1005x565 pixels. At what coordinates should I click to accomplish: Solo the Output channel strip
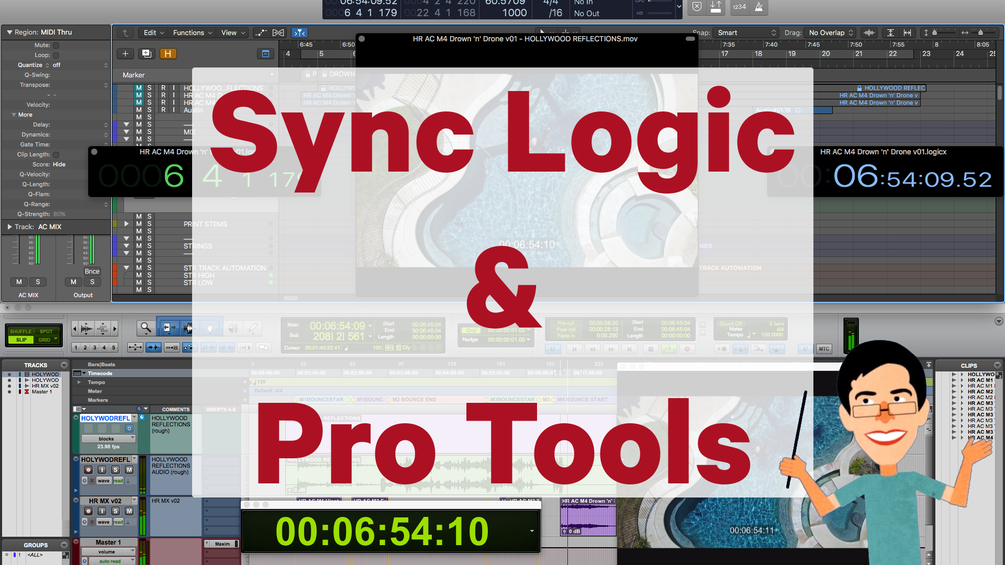[92, 282]
